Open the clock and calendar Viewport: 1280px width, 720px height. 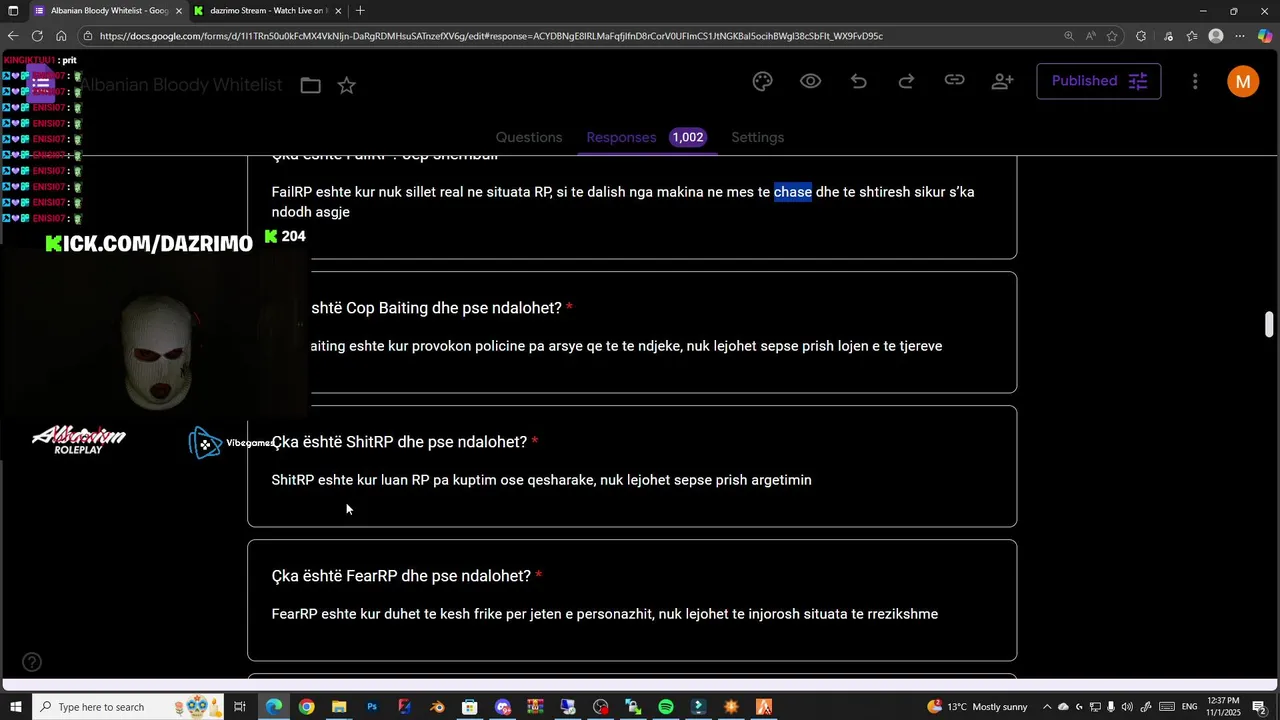(1224, 707)
